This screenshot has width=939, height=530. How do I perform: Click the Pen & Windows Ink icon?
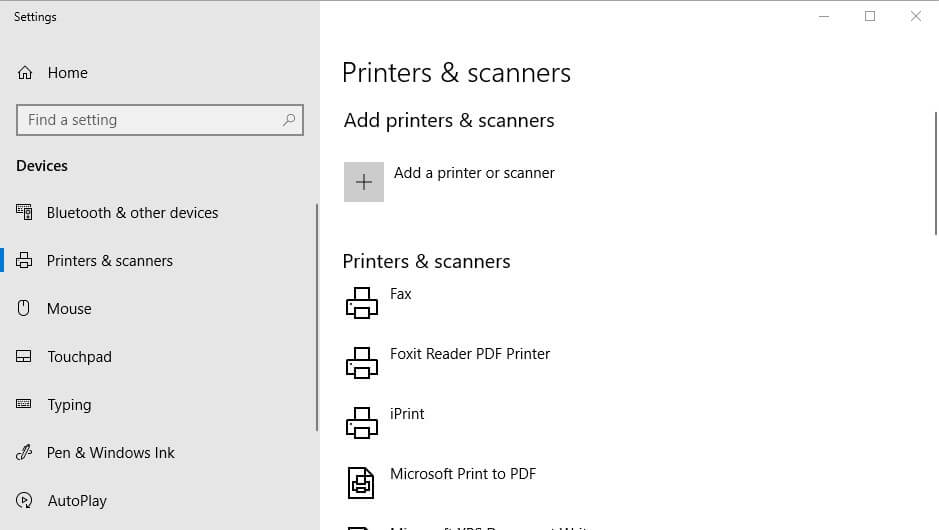[x=24, y=453]
